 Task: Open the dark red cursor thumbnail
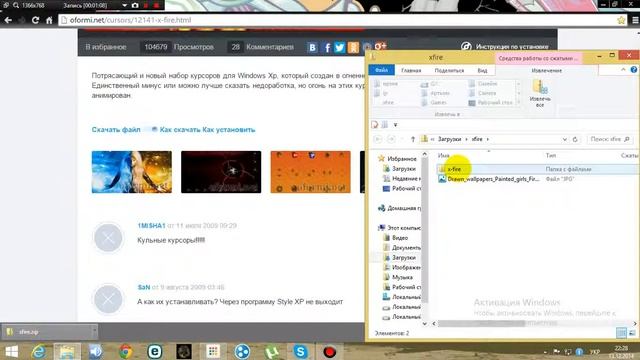pyautogui.click(x=221, y=172)
